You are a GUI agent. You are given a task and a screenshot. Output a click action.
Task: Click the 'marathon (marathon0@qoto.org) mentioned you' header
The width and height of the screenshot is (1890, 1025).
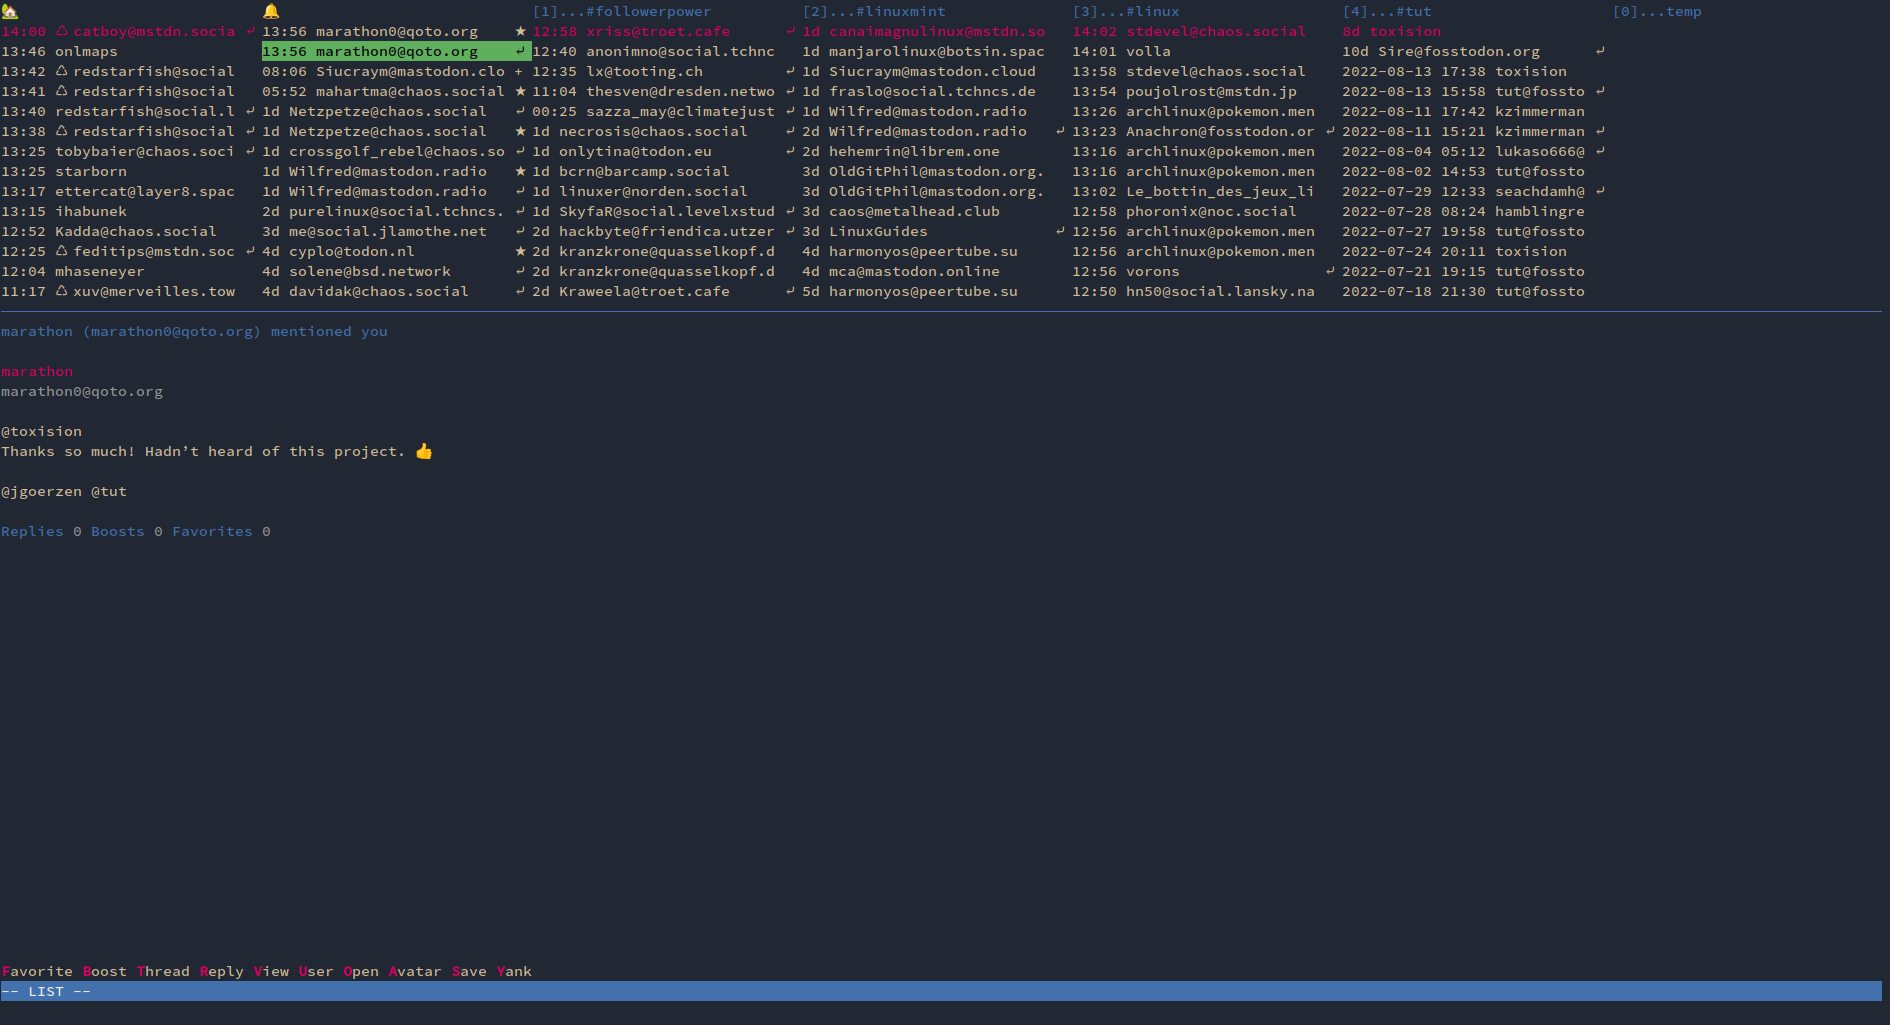click(x=194, y=331)
